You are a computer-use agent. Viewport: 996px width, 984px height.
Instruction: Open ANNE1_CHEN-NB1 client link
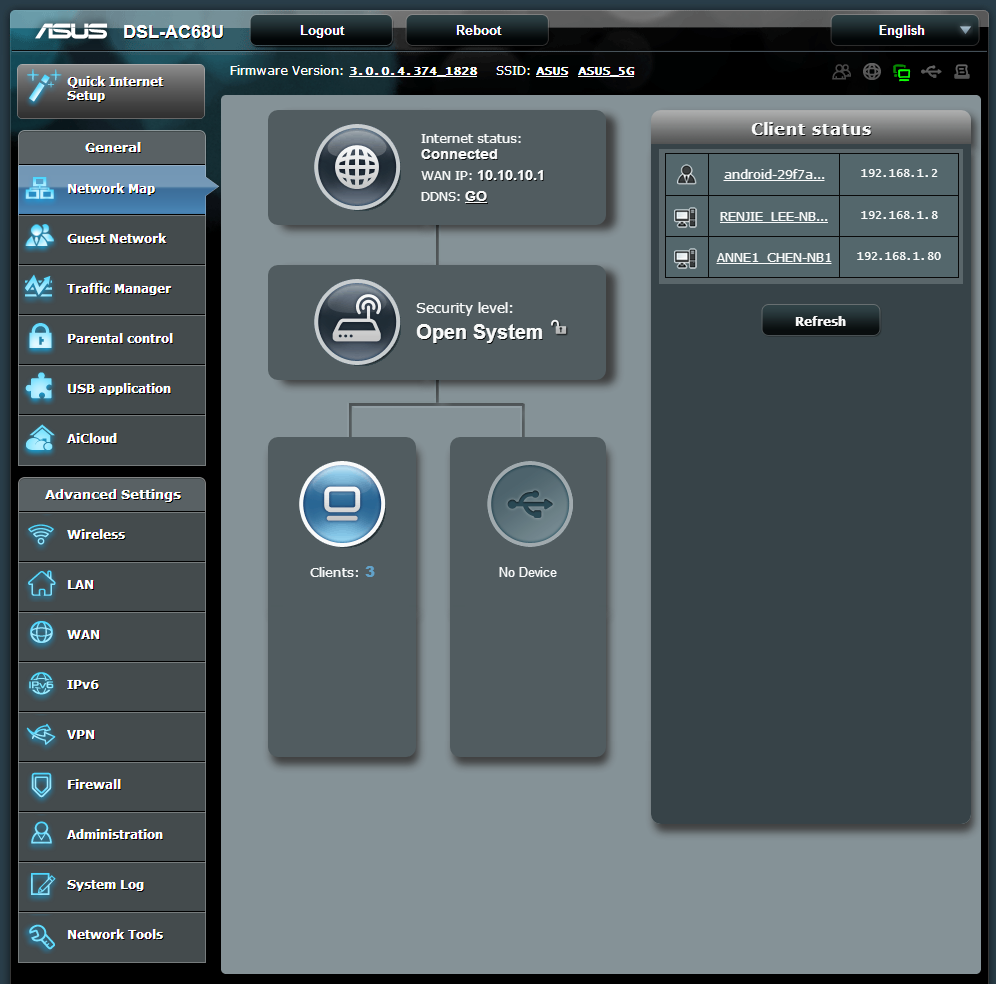774,257
